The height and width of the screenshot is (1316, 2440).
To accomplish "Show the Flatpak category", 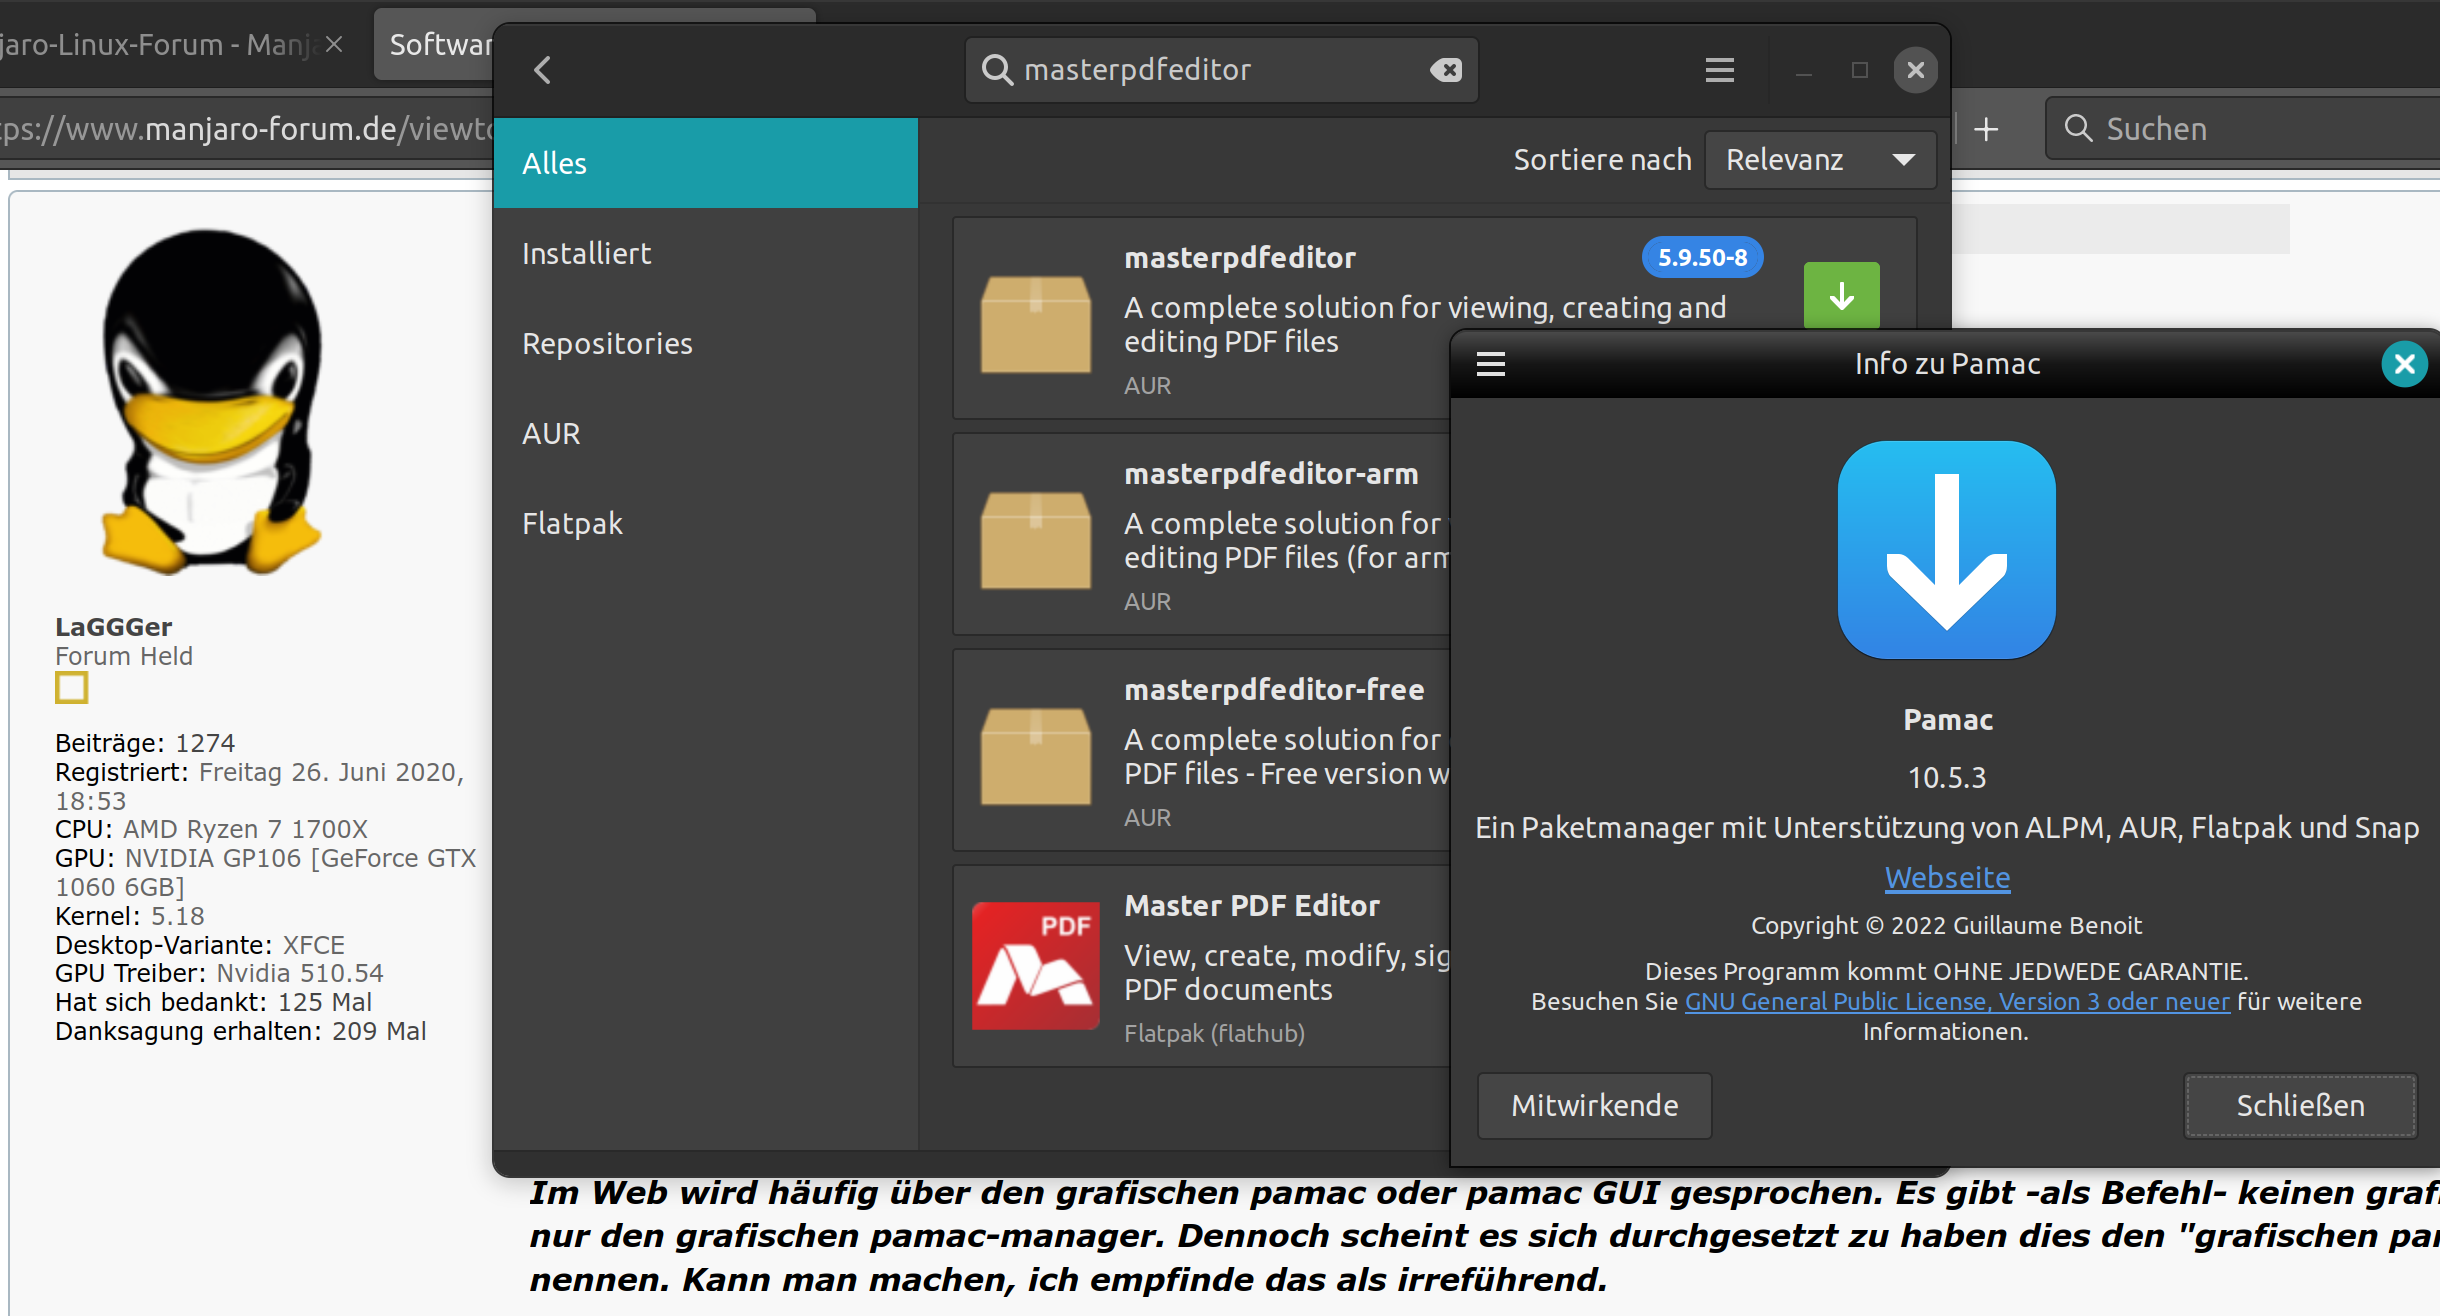I will [x=572, y=524].
